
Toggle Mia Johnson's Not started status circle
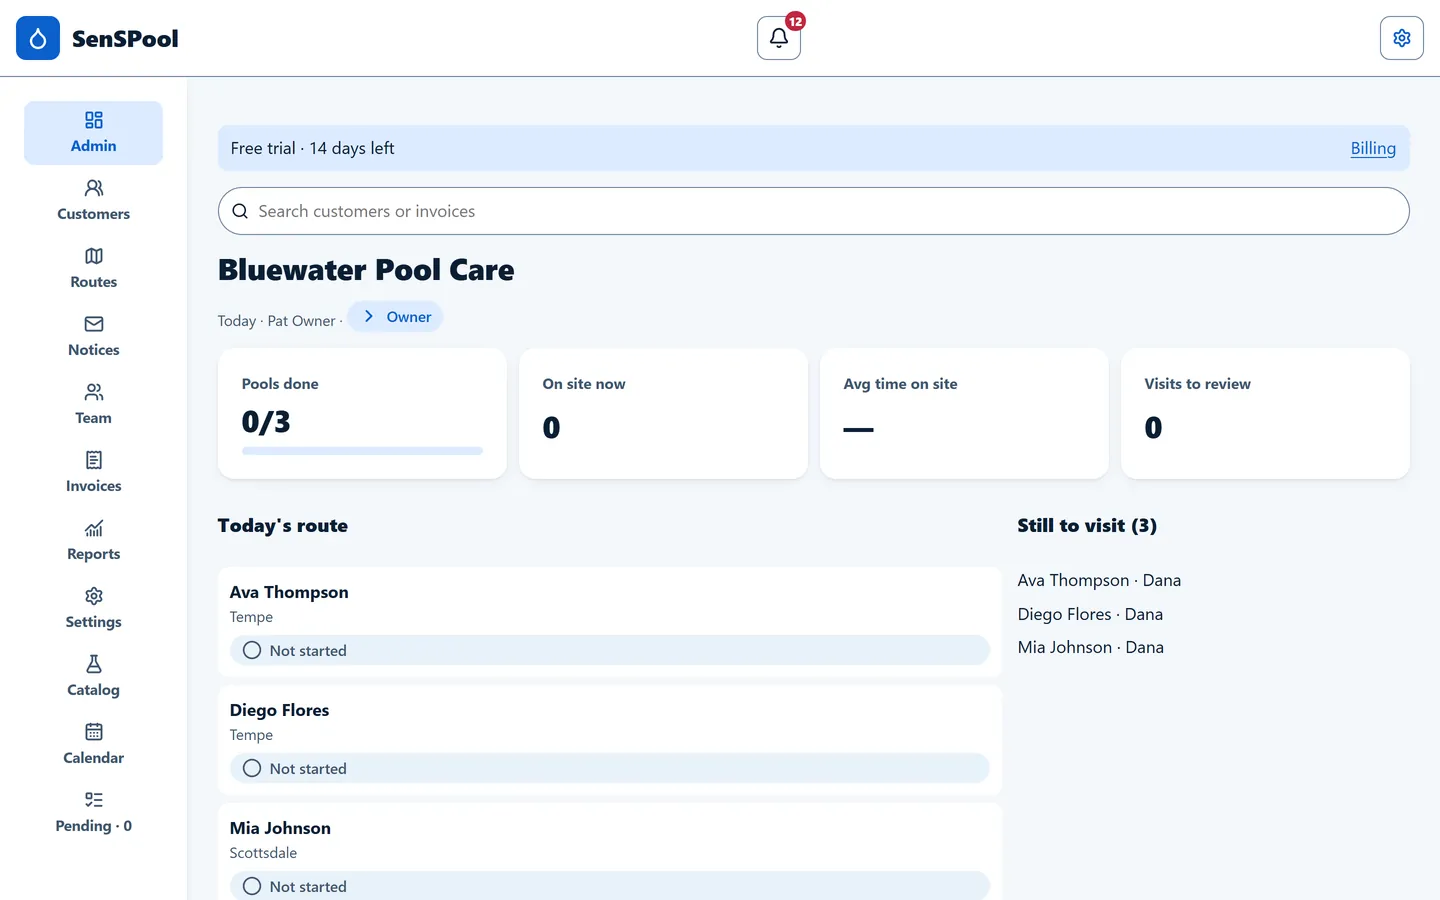[252, 886]
